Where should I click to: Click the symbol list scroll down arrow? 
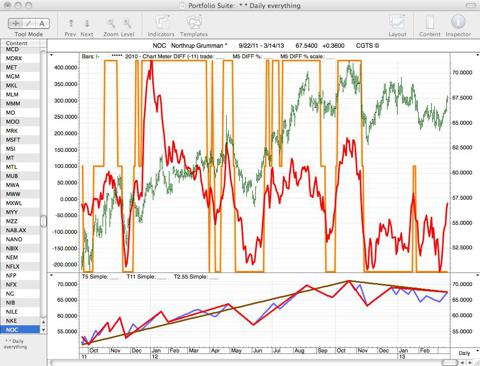pos(43,330)
